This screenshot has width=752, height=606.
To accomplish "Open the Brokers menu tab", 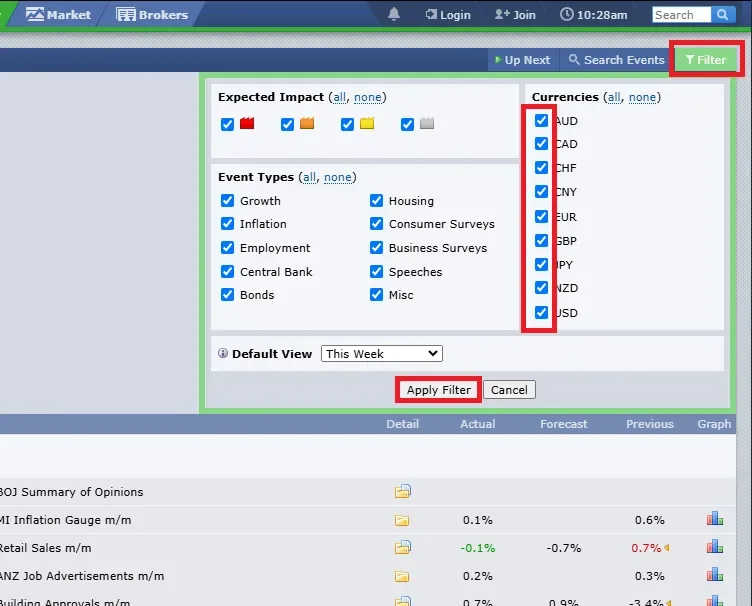I will (152, 14).
